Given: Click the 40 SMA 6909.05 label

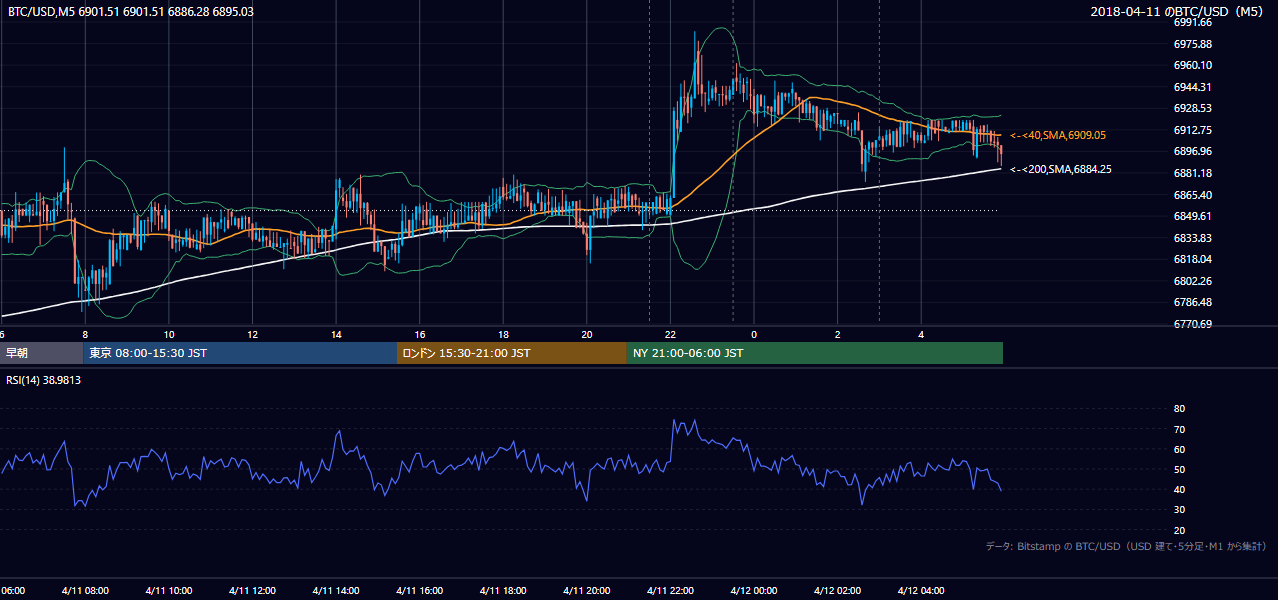Looking at the screenshot, I should click(1058, 134).
